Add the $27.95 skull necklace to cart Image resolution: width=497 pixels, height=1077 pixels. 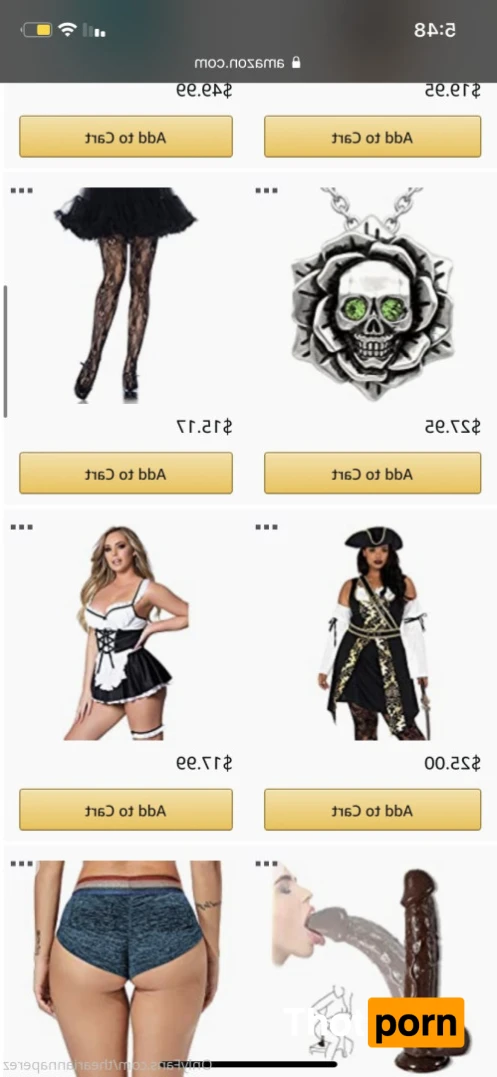coord(372,473)
